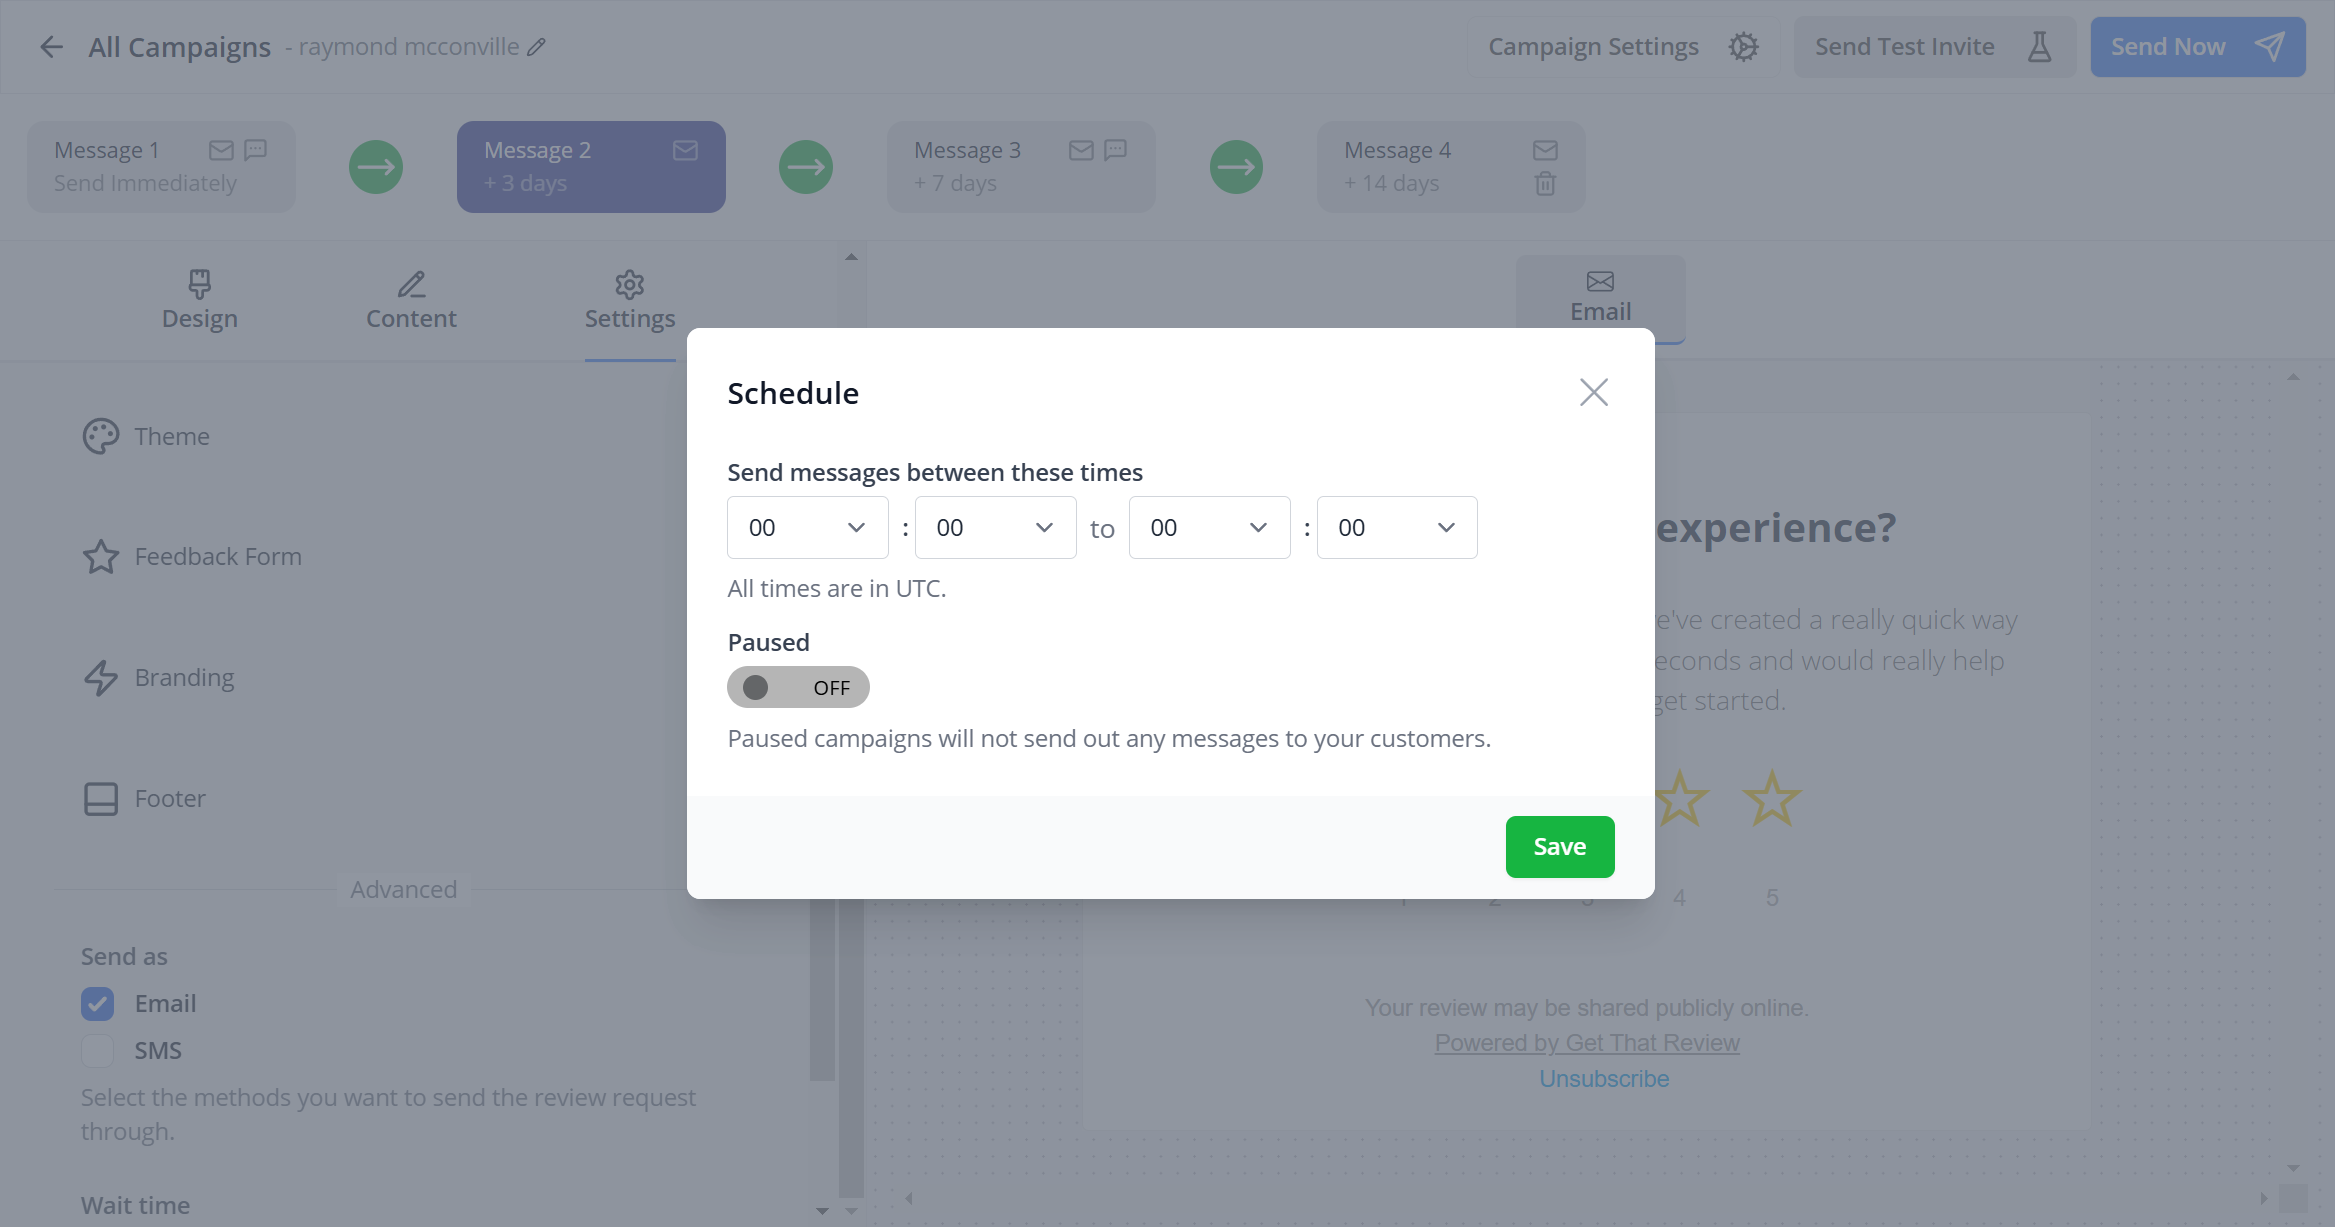2335x1227 pixels.
Task: Click the Theme palette icon
Action: 100,436
